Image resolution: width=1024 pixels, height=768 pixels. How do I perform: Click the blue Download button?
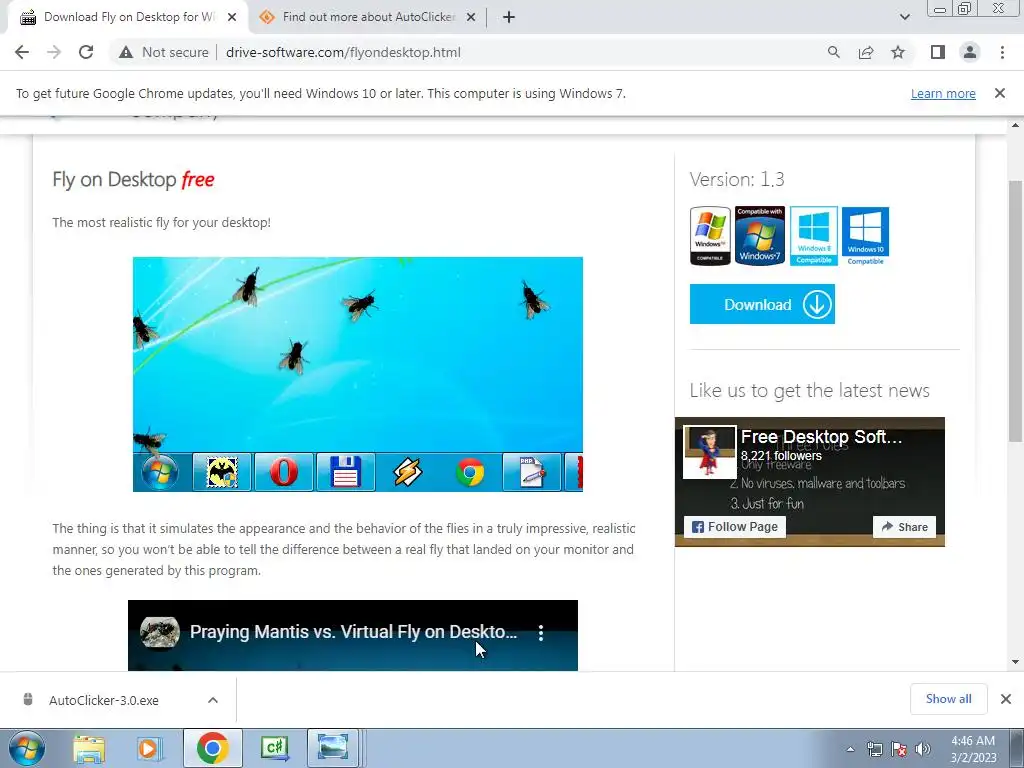762,304
